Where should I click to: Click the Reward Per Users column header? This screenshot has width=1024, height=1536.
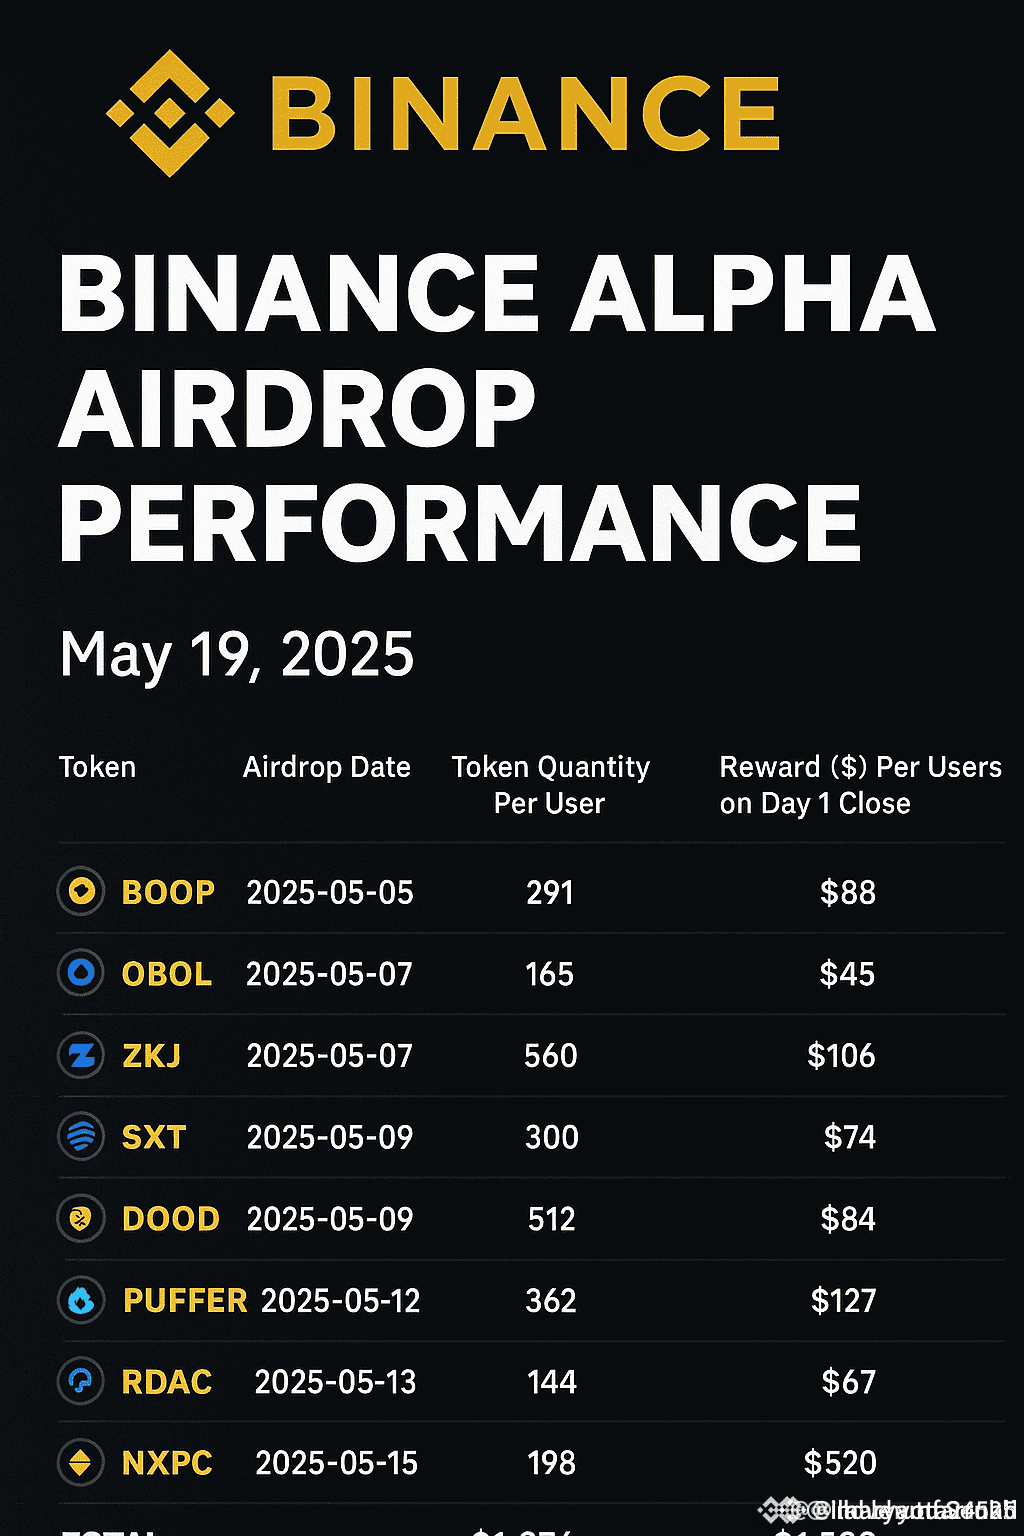[x=860, y=785]
